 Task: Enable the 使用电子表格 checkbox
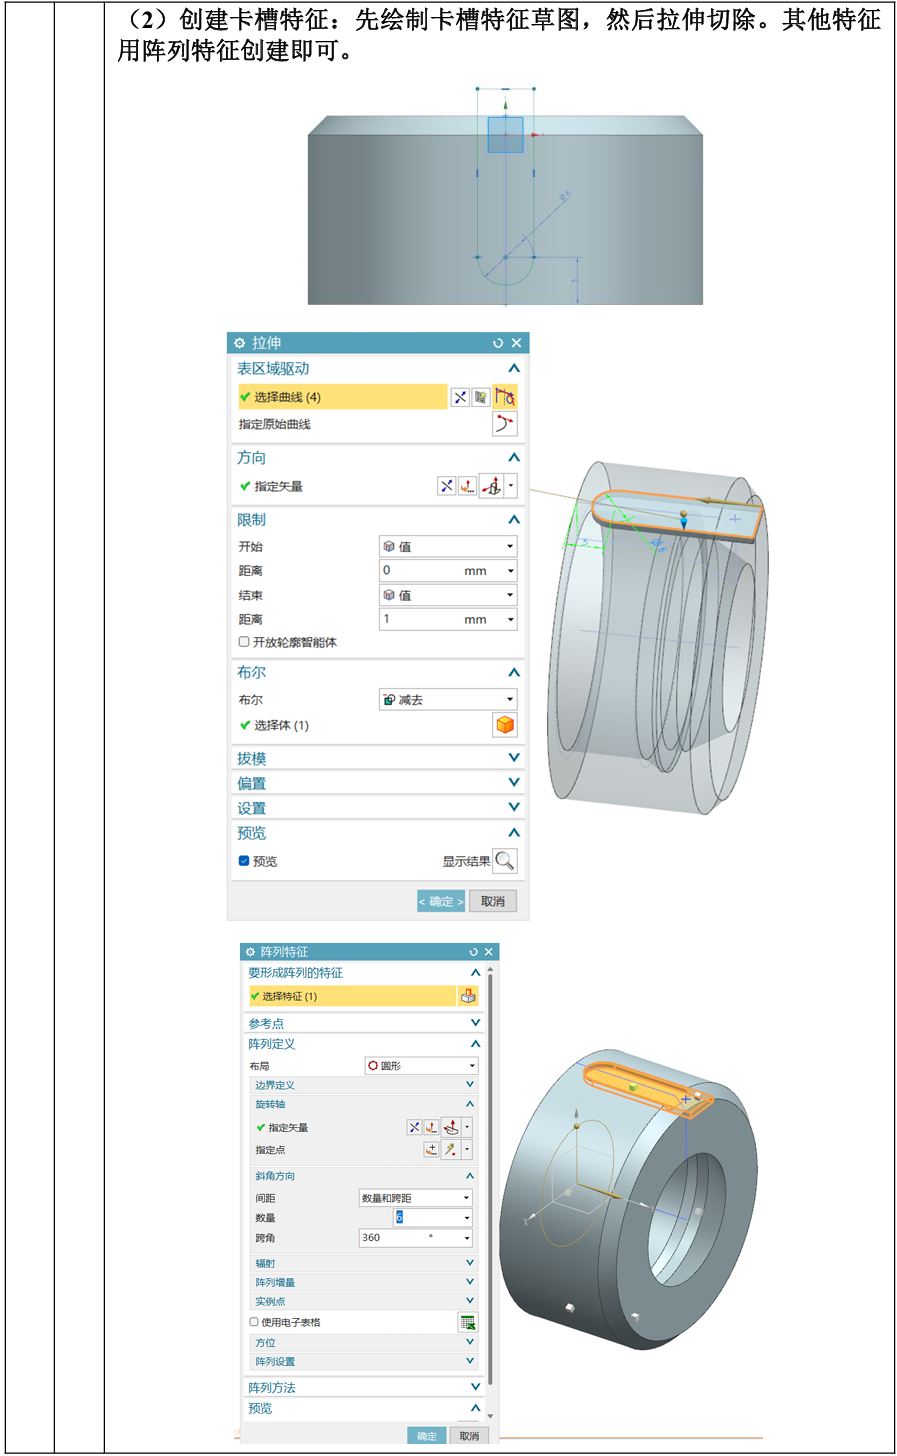254,1322
